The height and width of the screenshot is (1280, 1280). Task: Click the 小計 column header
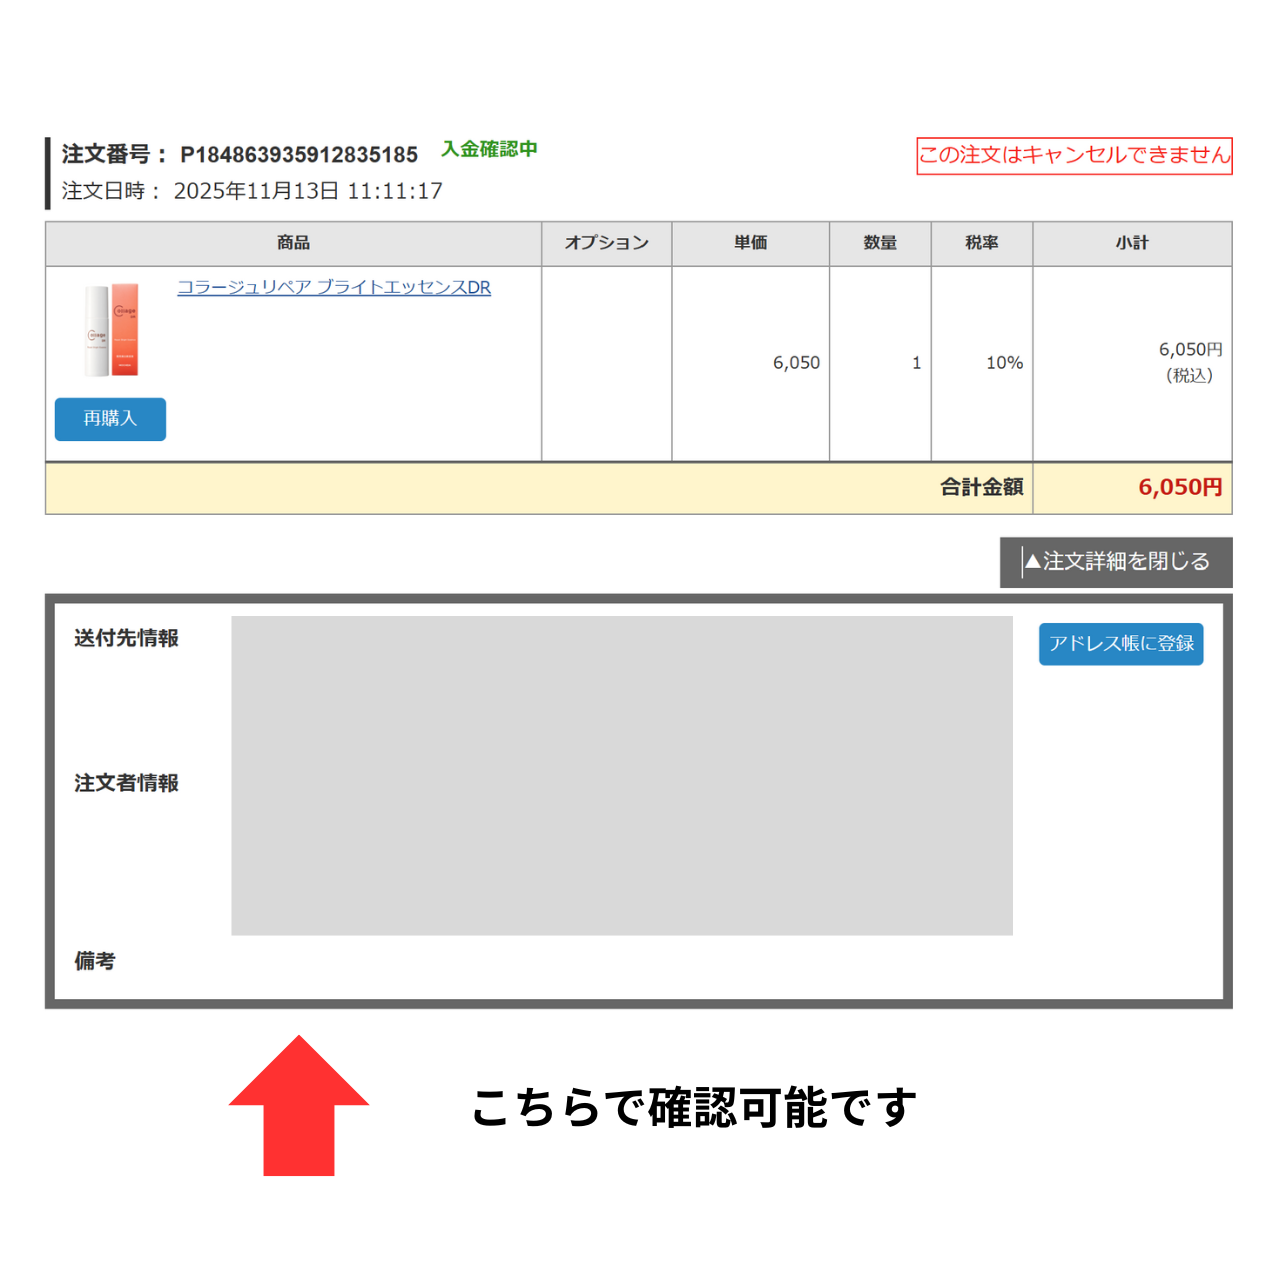point(1132,243)
